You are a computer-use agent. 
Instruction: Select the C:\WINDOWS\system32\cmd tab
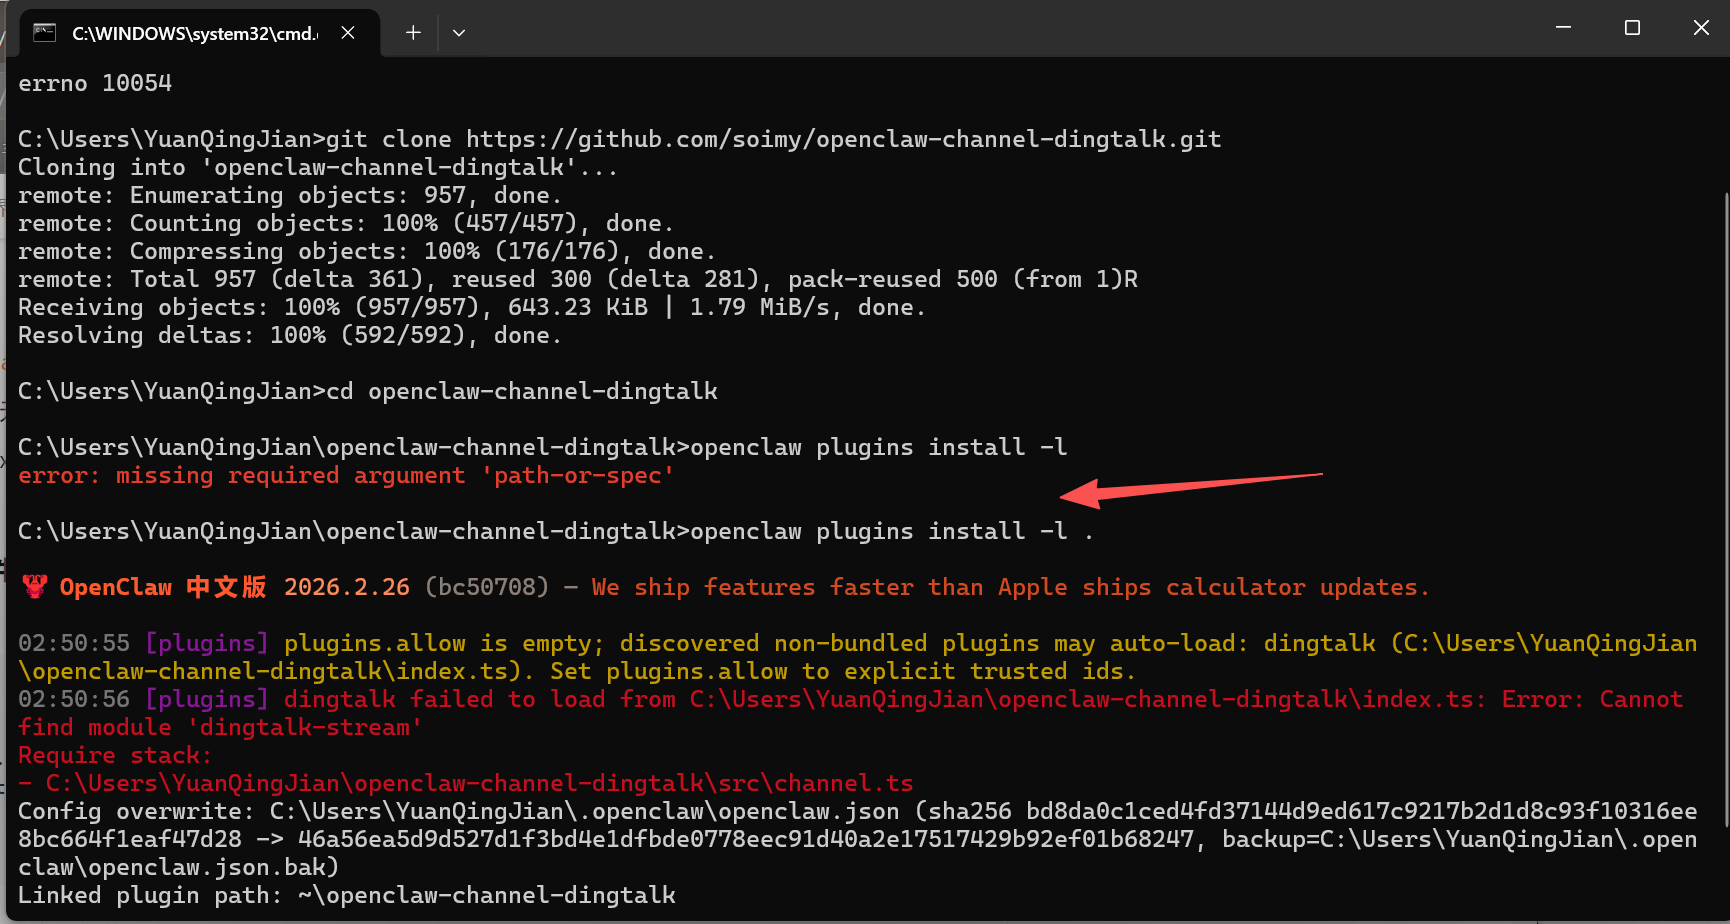click(198, 33)
